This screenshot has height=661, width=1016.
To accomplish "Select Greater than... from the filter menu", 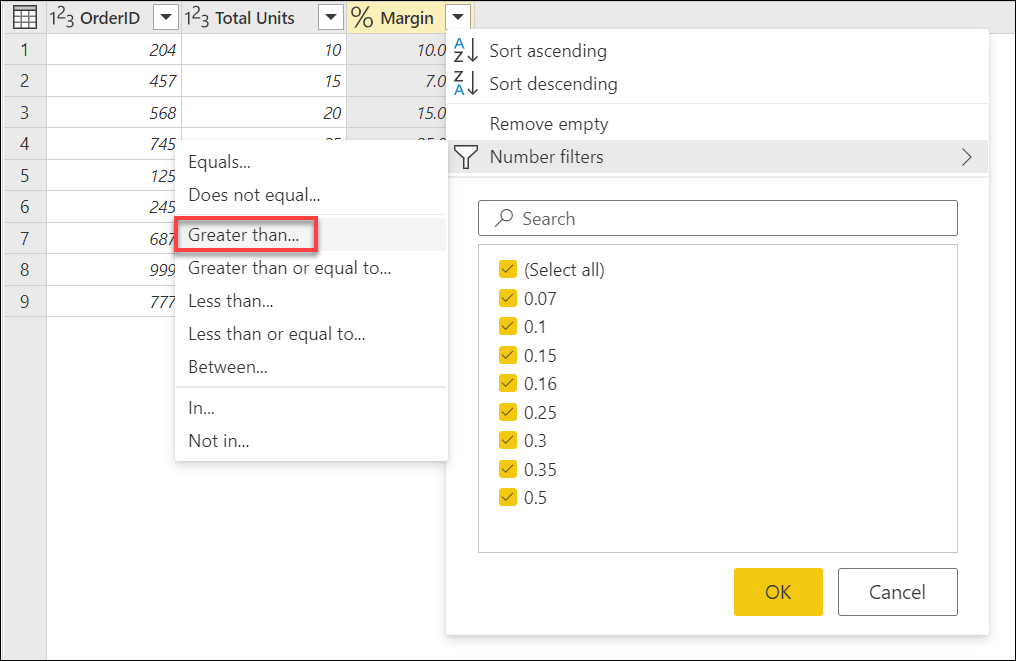I will click(246, 234).
